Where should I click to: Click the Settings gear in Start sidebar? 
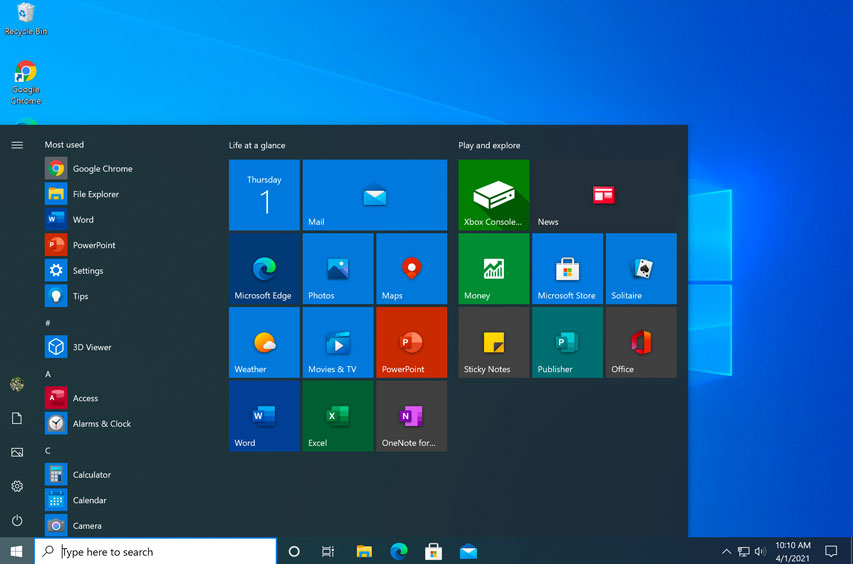pyautogui.click(x=17, y=486)
